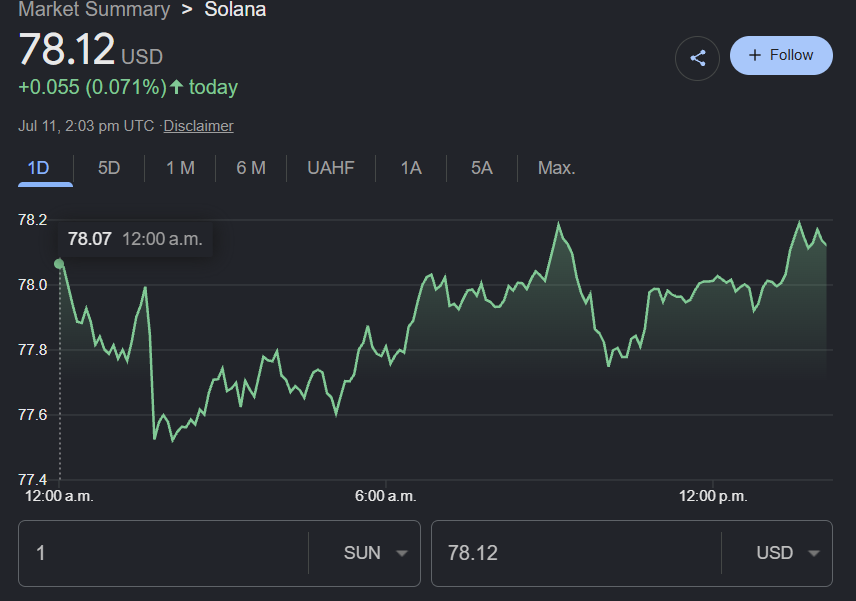
Task: Select the 1D chart range tab
Action: (38, 168)
